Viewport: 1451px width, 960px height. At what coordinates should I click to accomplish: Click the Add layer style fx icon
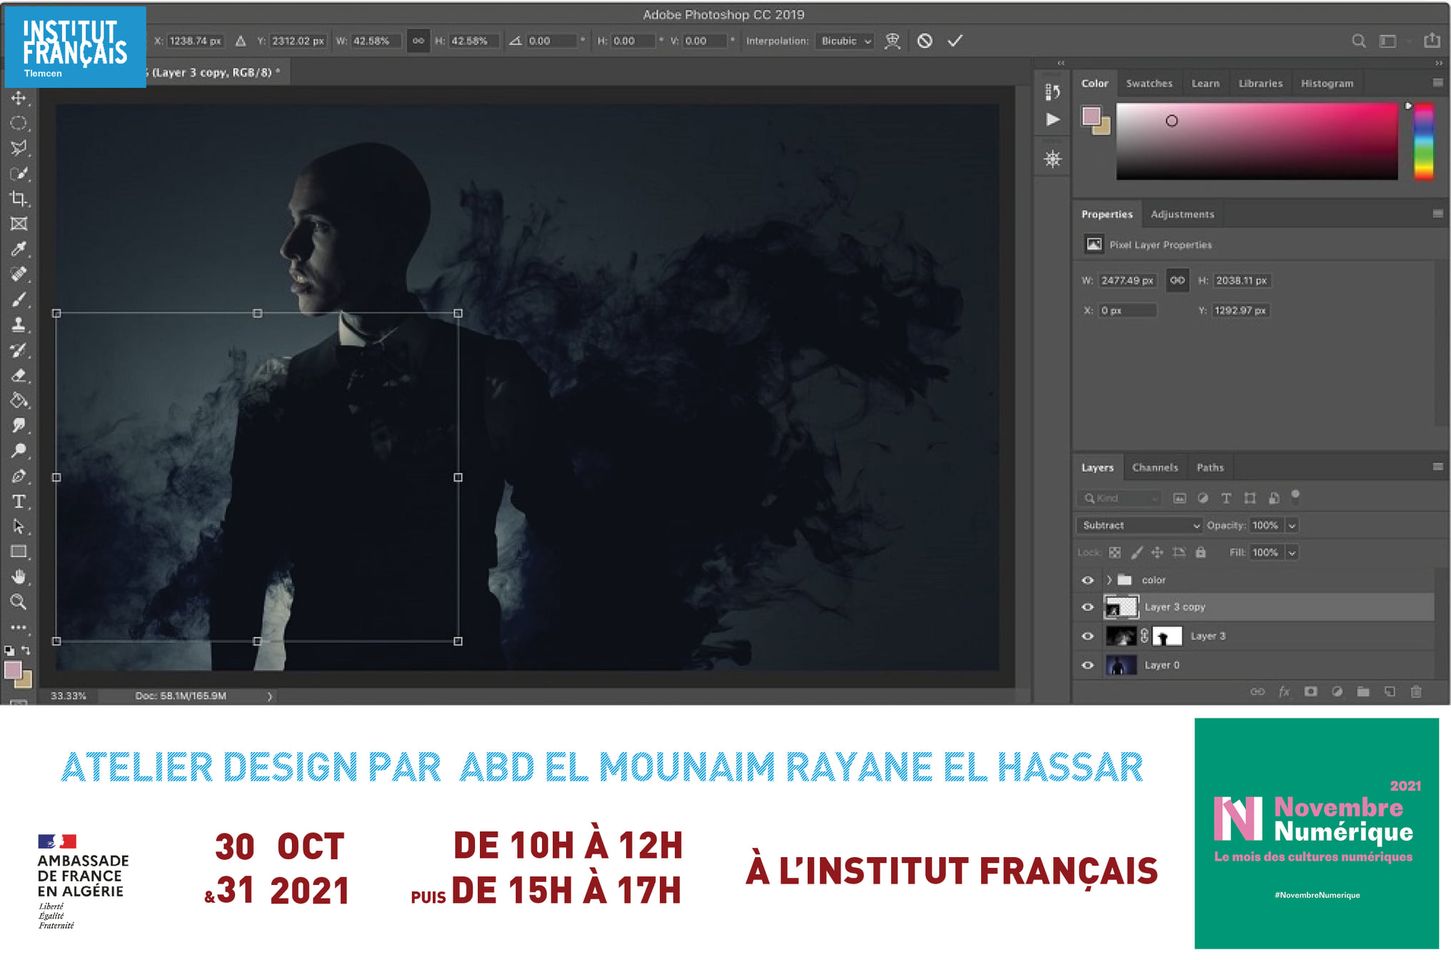click(x=1284, y=691)
